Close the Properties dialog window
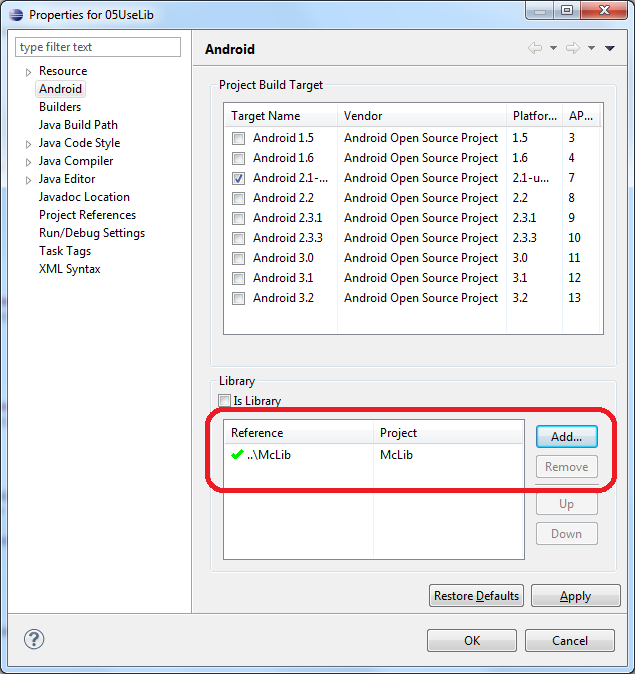Screen dimensions: 635x674 point(604,10)
